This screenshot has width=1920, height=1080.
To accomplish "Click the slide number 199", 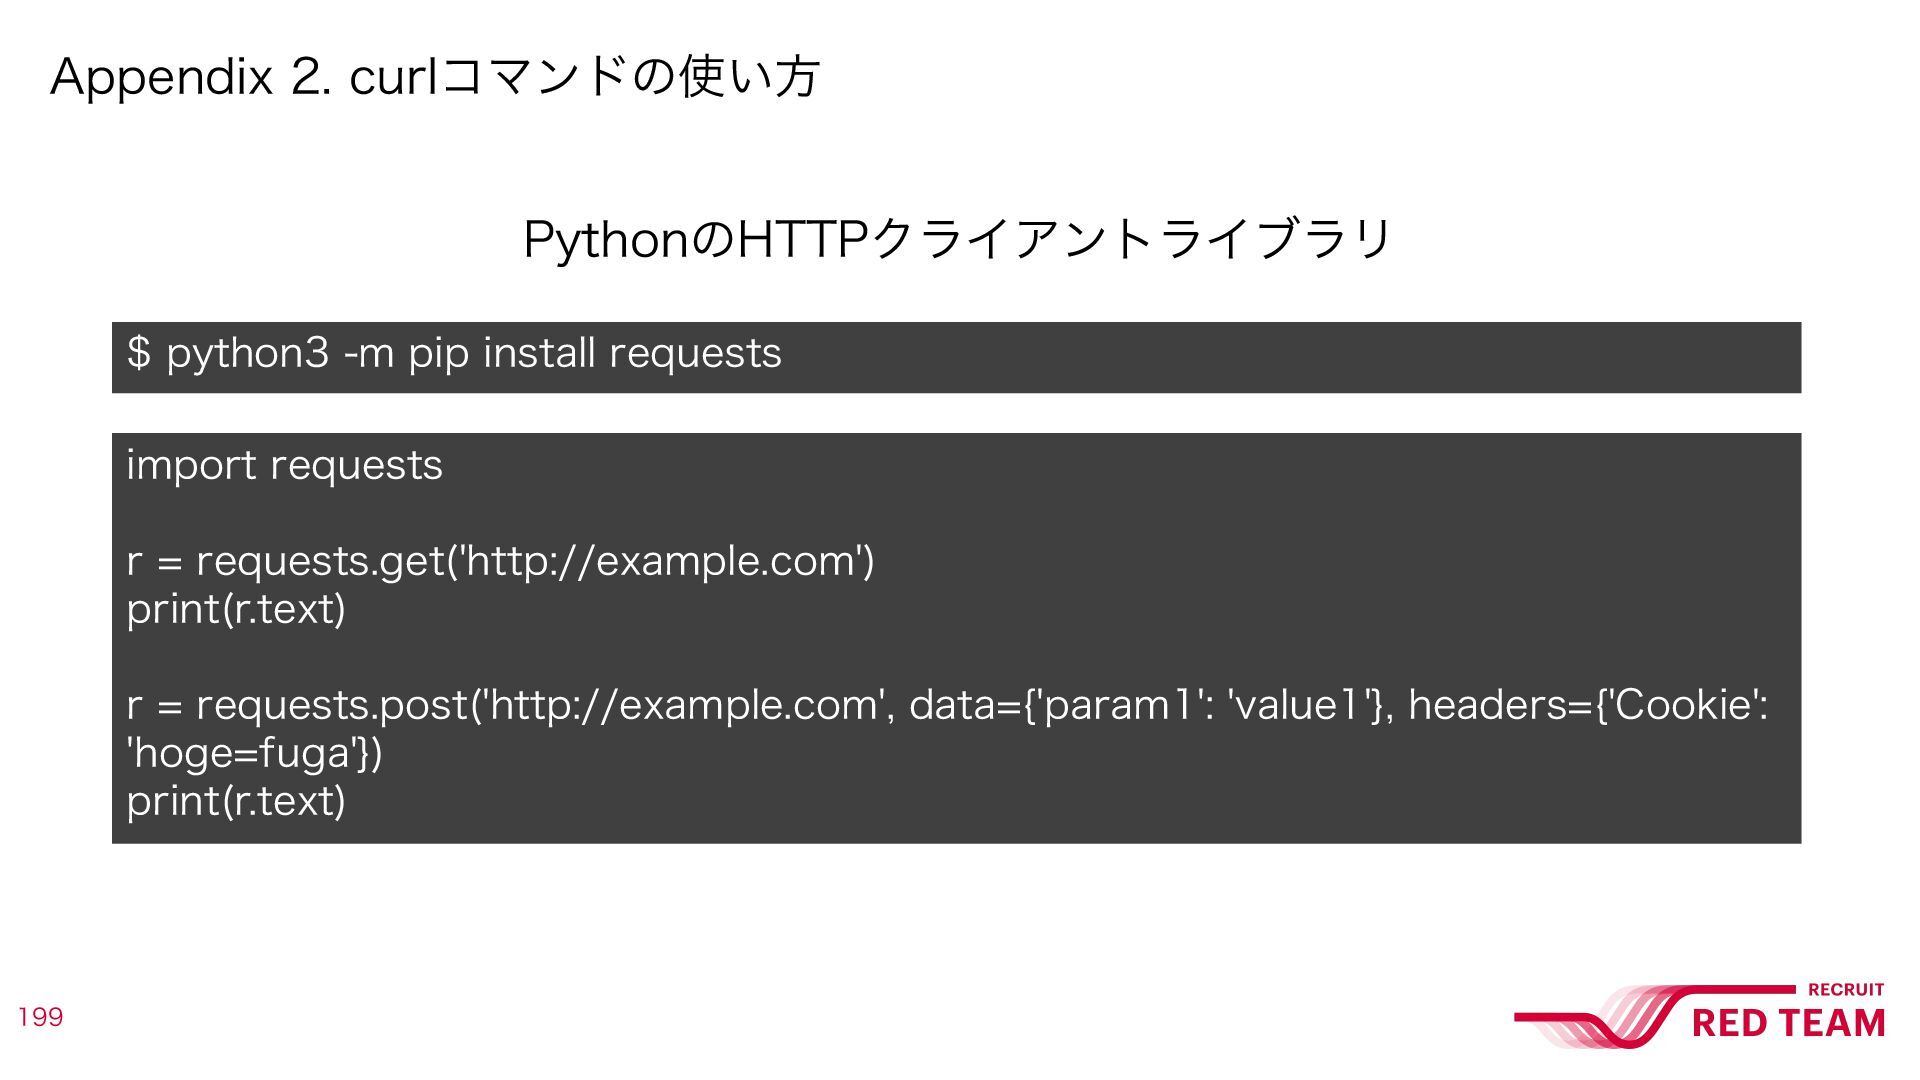I will (41, 1017).
